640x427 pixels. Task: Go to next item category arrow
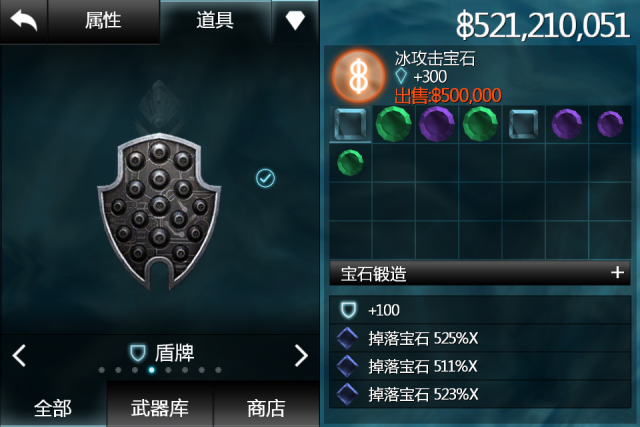301,356
